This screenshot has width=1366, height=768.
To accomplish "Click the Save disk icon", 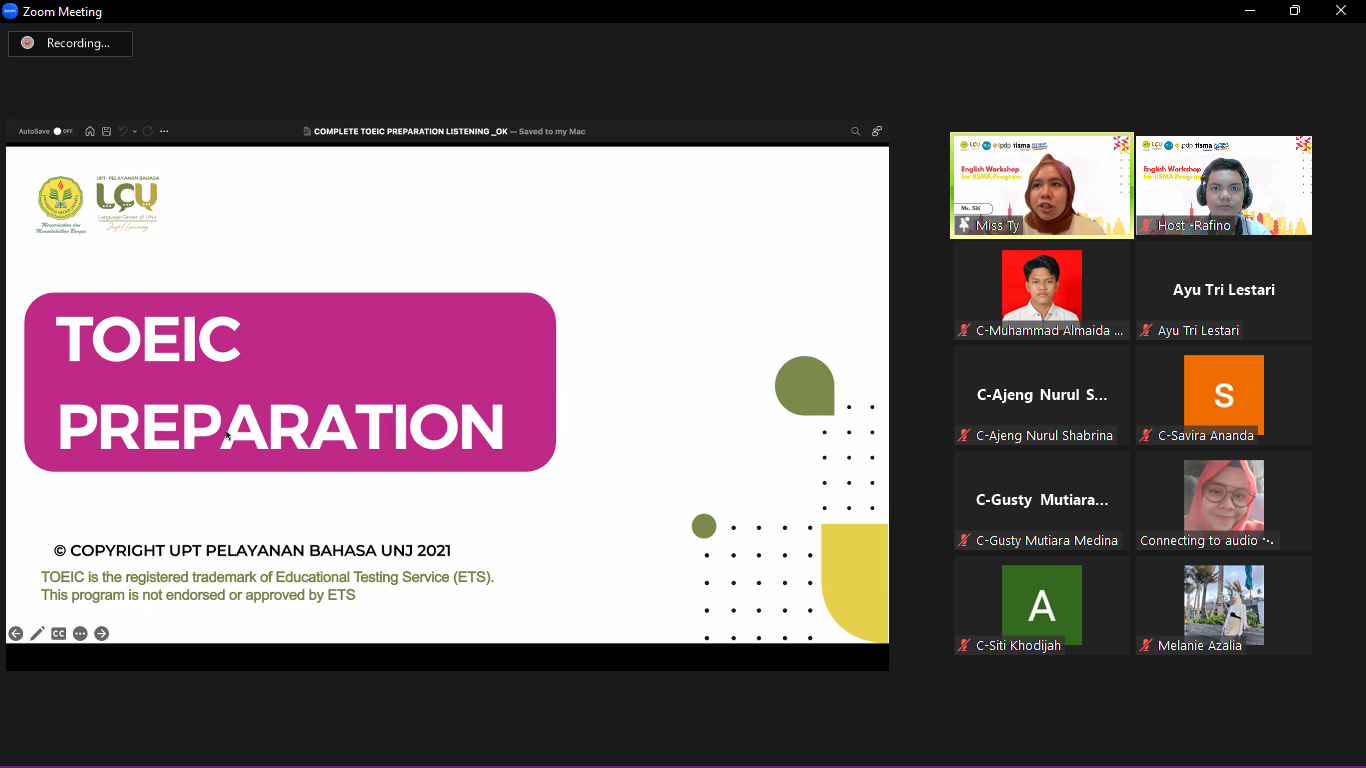I will [x=106, y=131].
